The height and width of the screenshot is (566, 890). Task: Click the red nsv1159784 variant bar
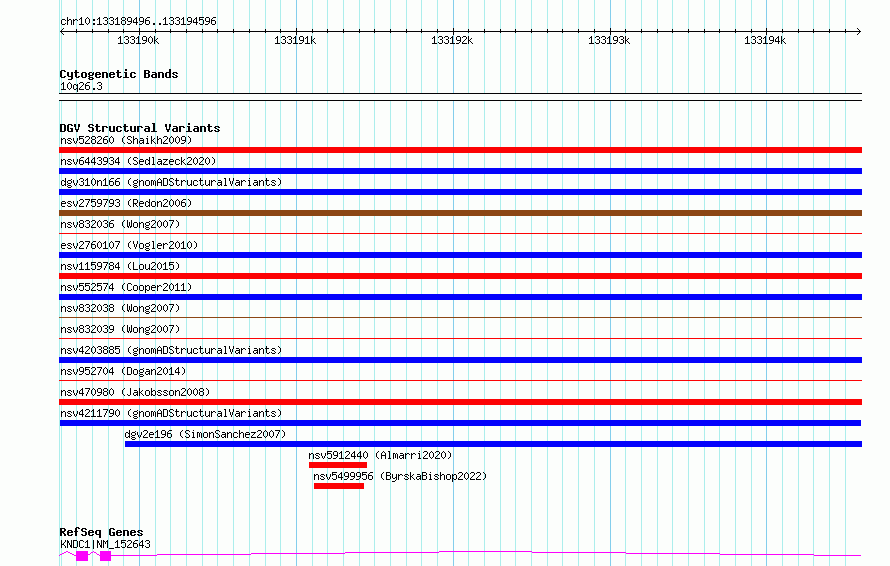(460, 276)
